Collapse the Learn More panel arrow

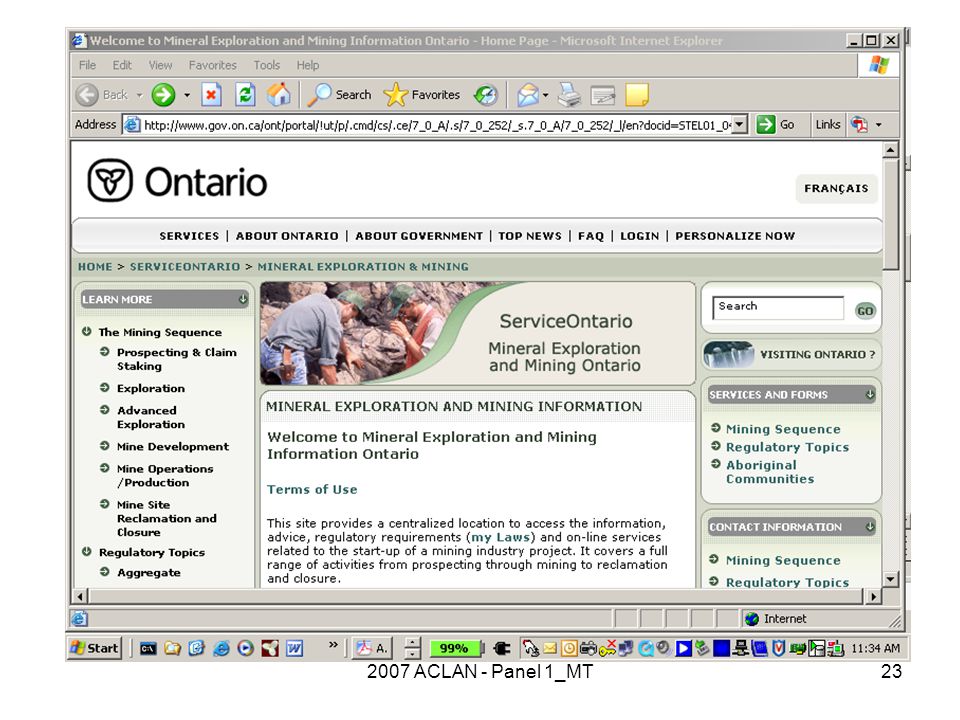pyautogui.click(x=243, y=299)
